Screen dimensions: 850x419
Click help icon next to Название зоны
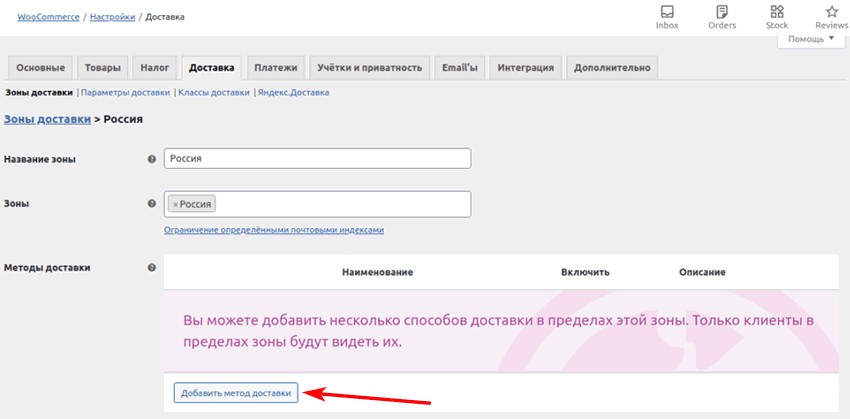point(152,159)
